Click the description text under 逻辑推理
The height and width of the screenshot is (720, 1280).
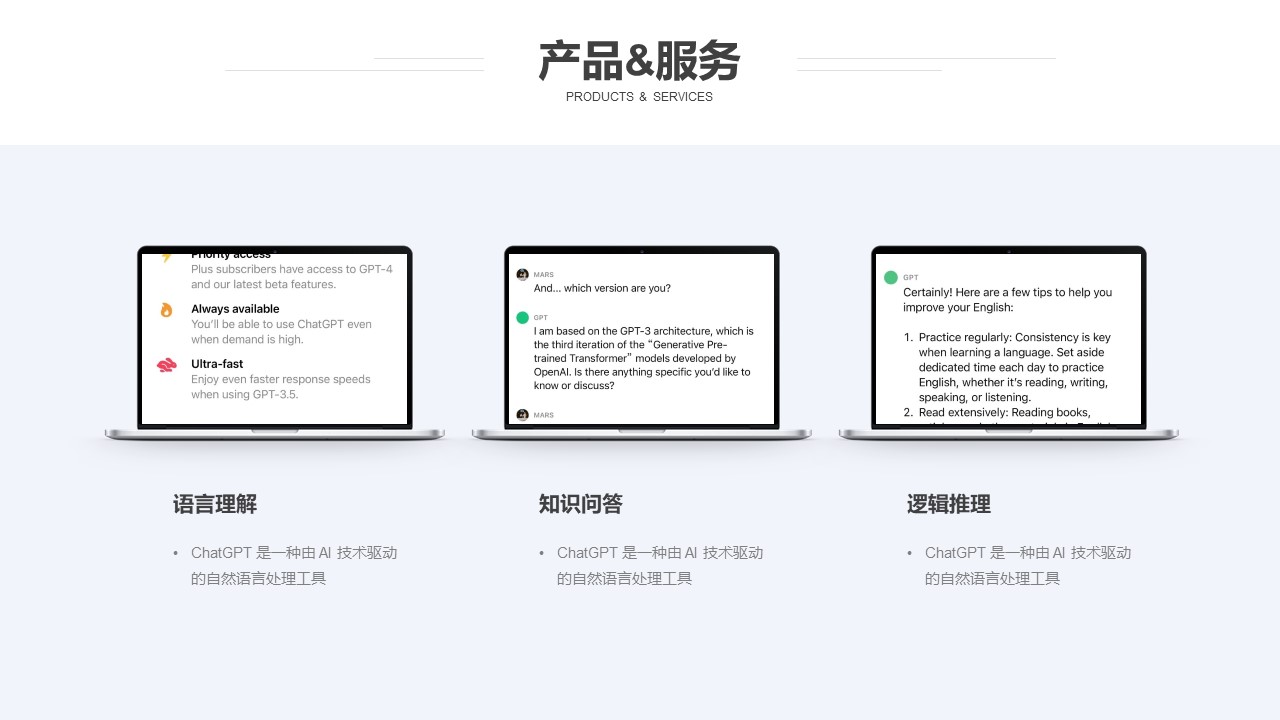[1027, 565]
